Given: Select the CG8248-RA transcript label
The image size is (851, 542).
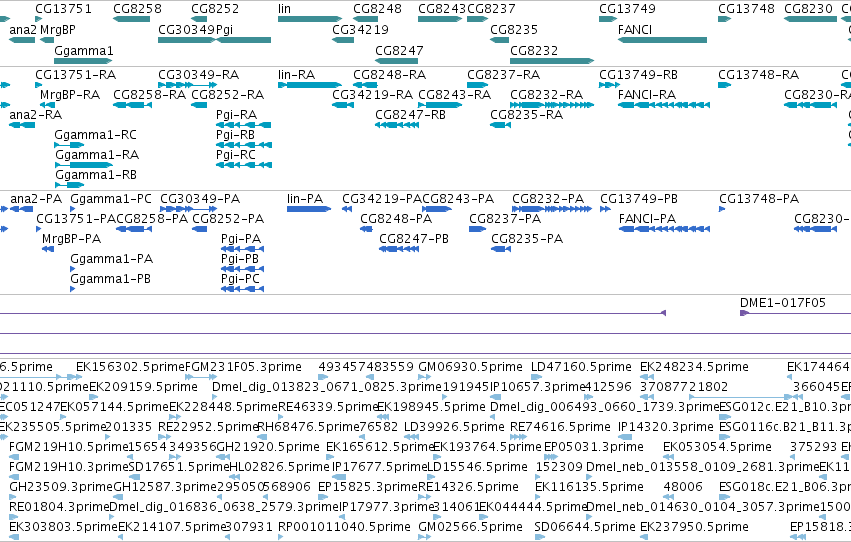Looking at the screenshot, I should 390,74.
